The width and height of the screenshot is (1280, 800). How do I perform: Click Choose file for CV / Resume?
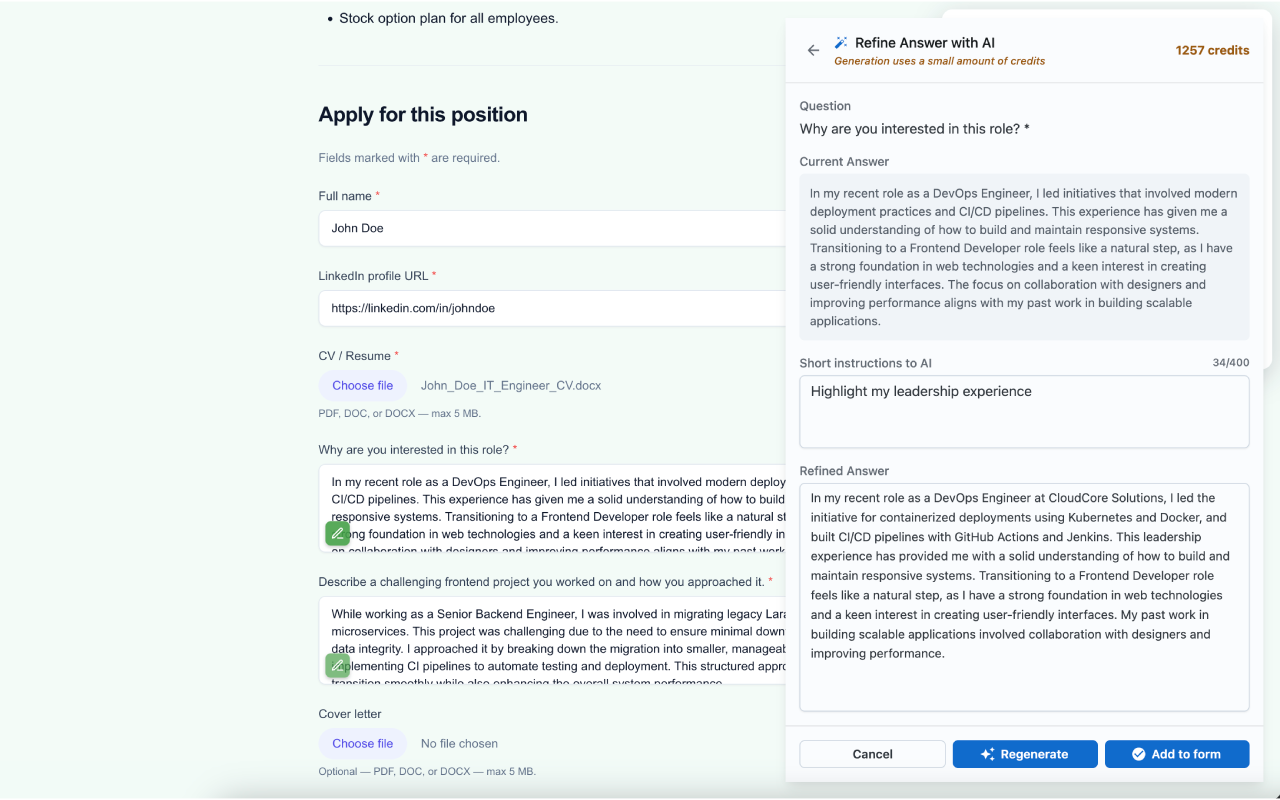coord(362,385)
